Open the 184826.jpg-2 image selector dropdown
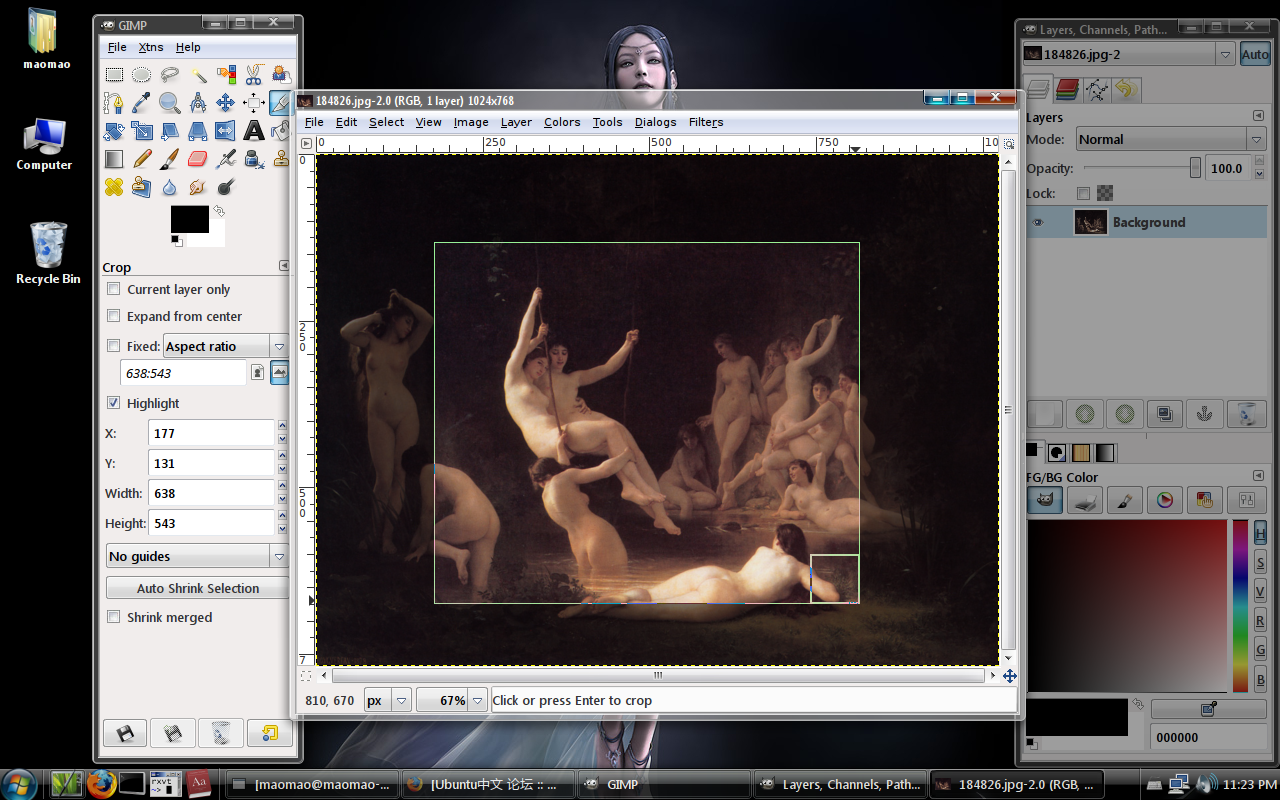This screenshot has width=1280, height=800. 1129,54
